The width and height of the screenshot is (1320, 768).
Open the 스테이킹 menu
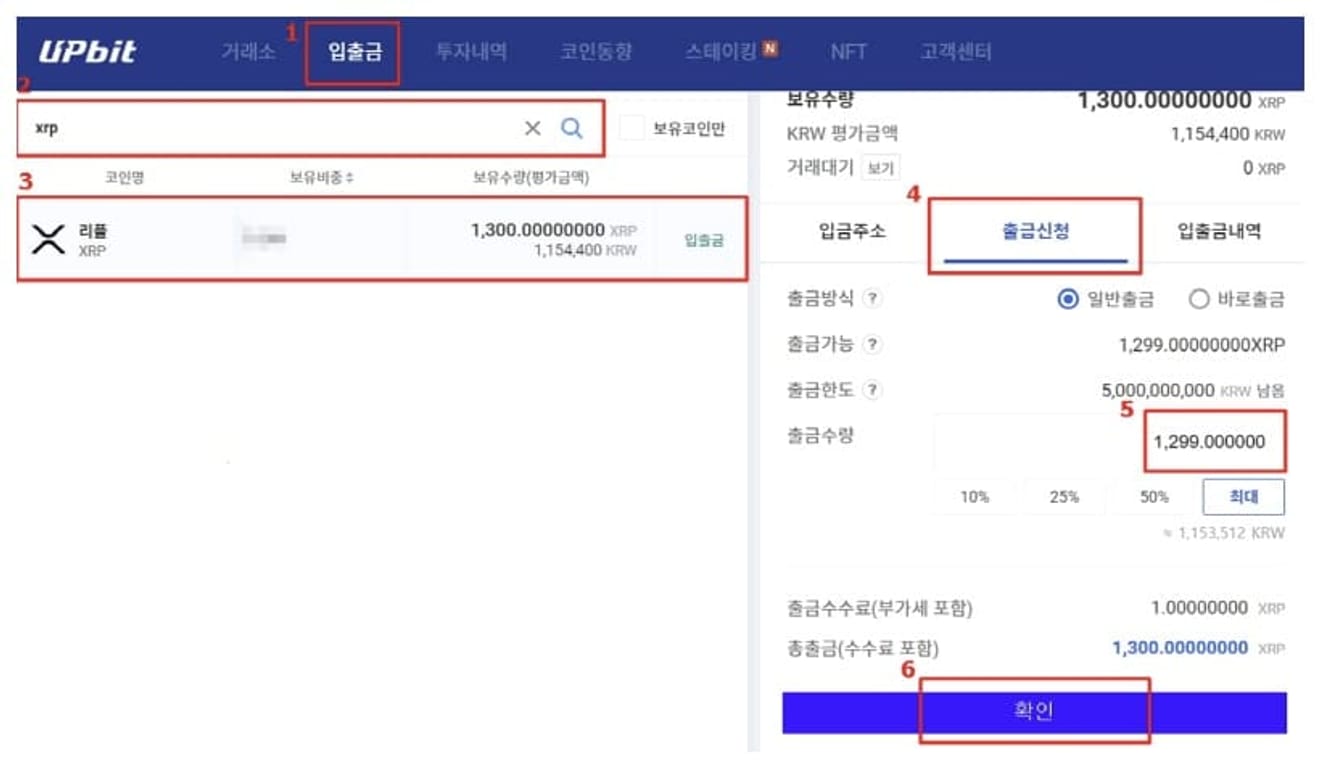721,51
